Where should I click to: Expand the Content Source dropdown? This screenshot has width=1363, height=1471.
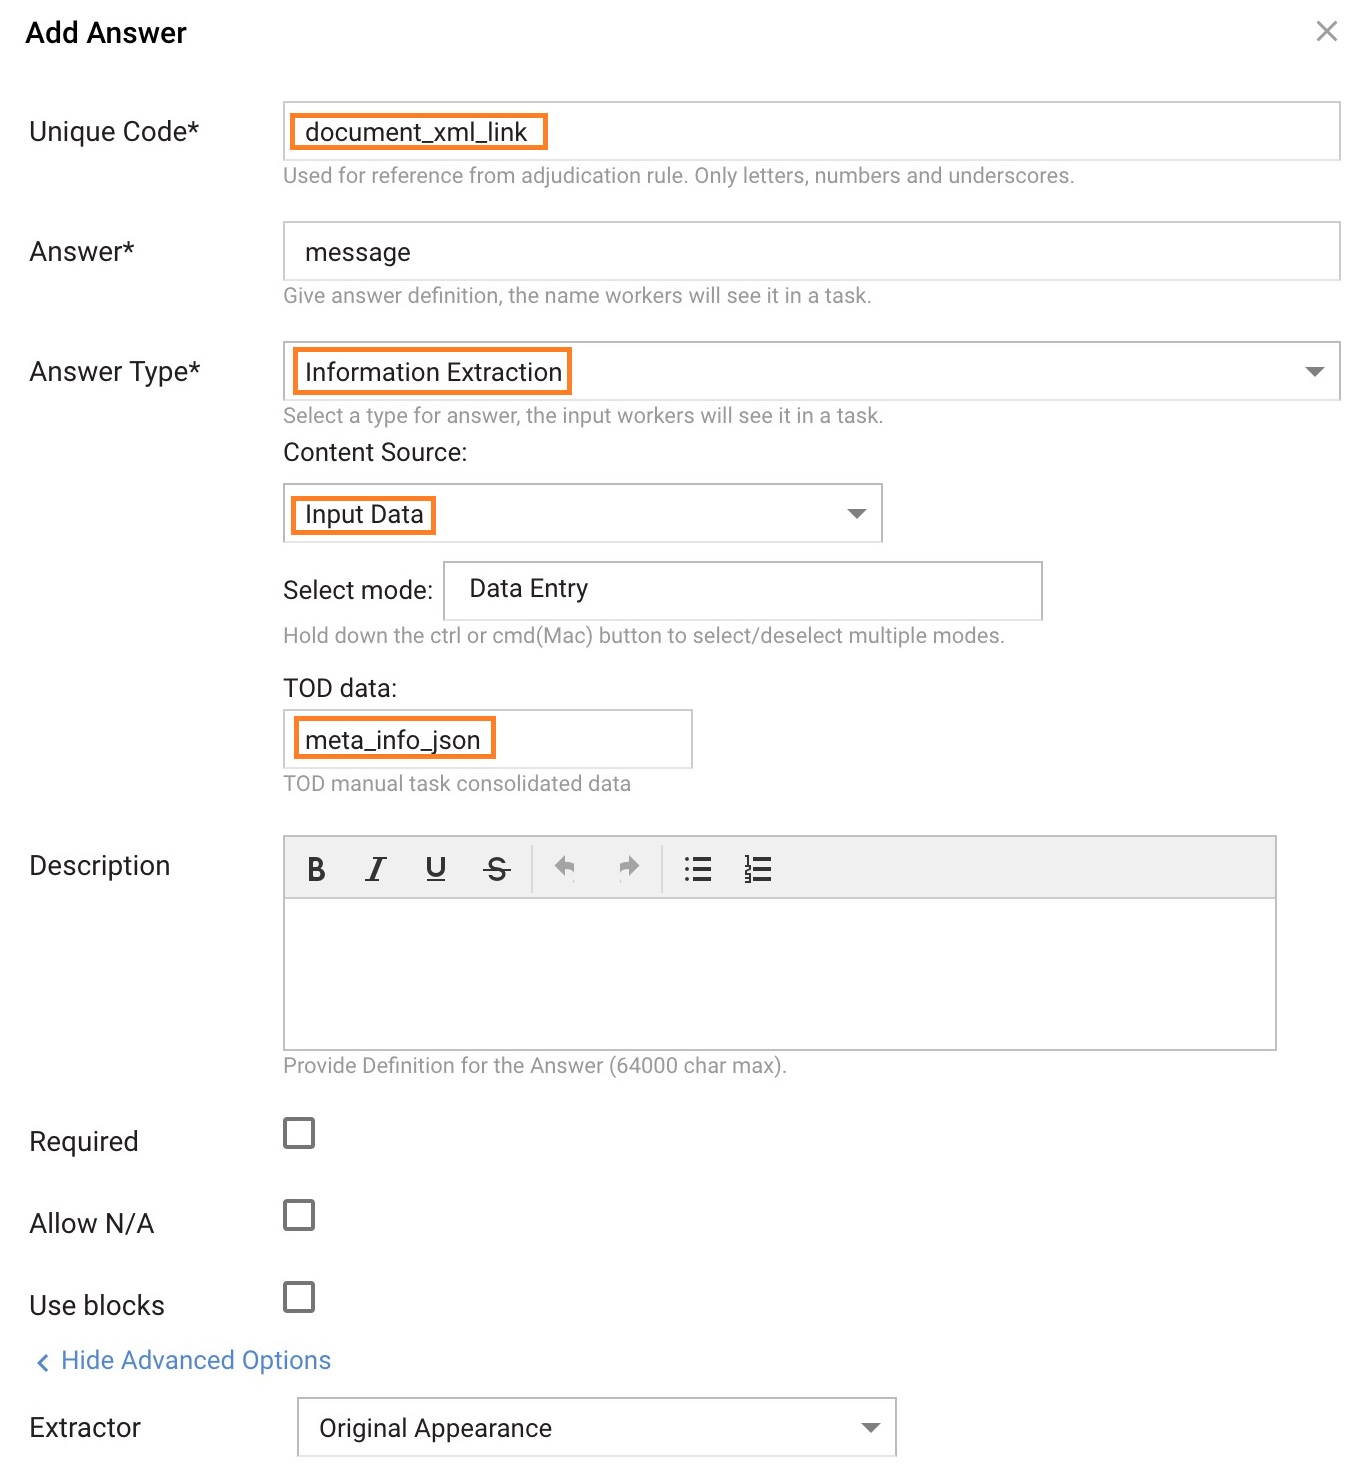[583, 513]
